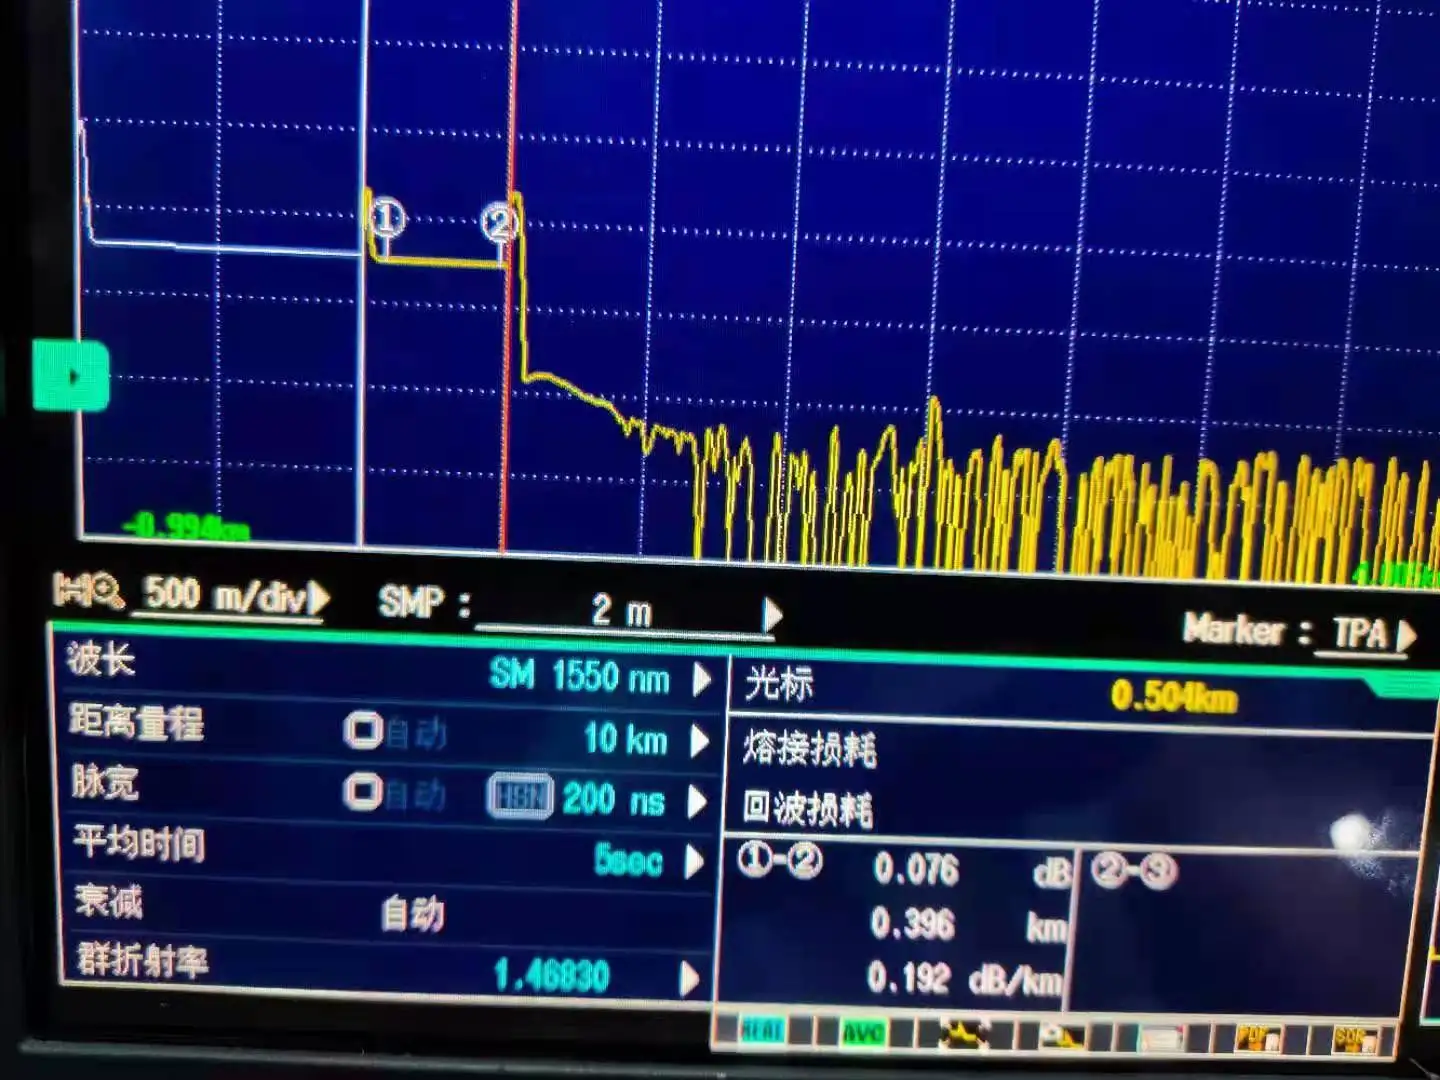Select the ①-② marker section label
Screen dimensions: 1440x1080
click(780, 860)
